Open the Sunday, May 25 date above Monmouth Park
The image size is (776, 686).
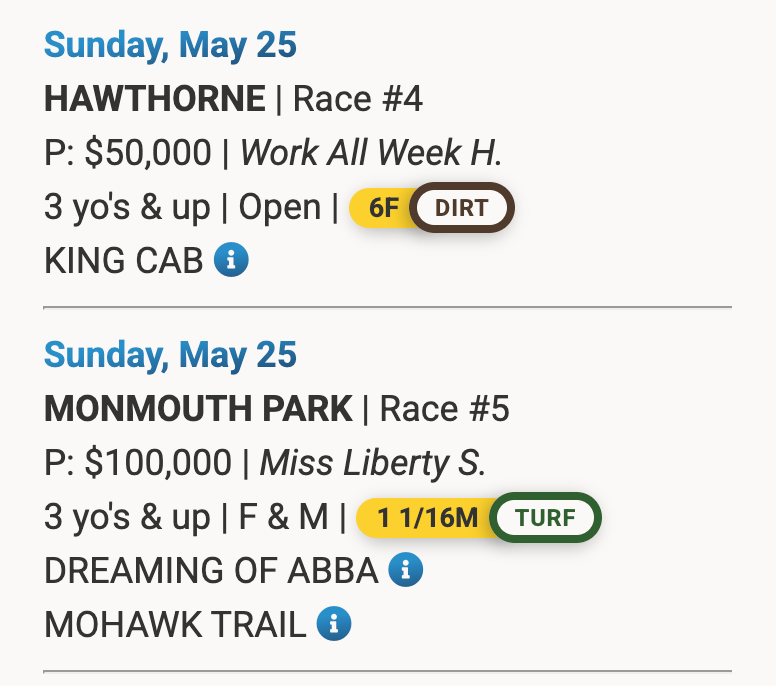pos(171,355)
